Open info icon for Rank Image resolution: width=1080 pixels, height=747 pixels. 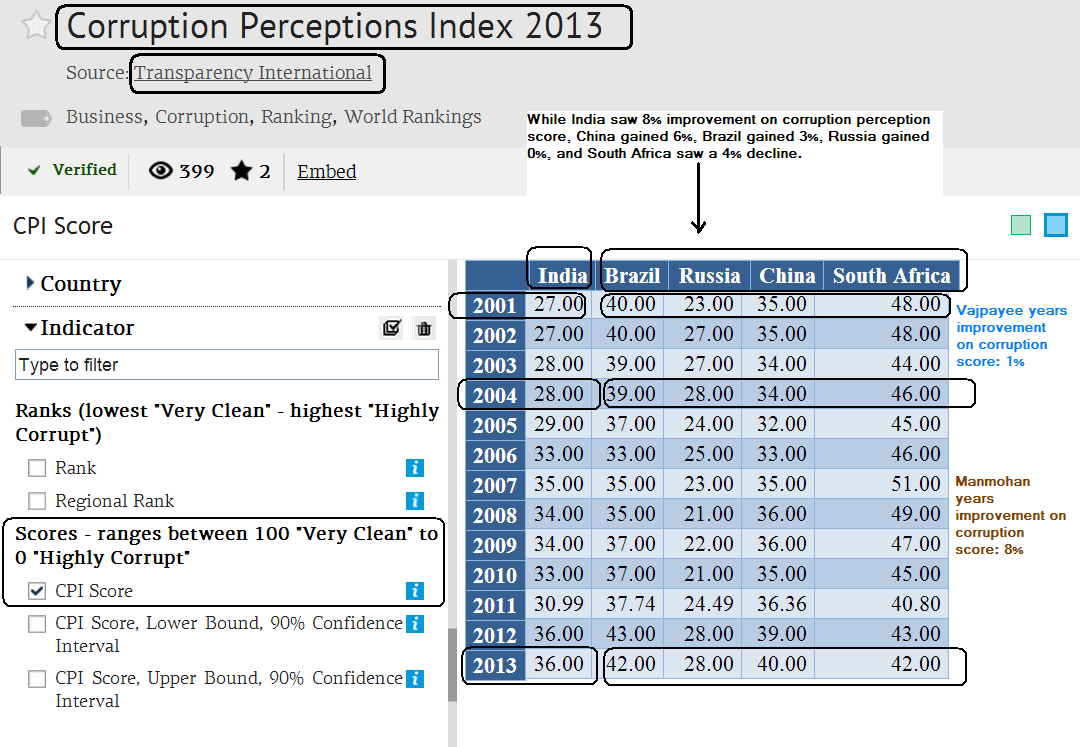pyautogui.click(x=415, y=468)
